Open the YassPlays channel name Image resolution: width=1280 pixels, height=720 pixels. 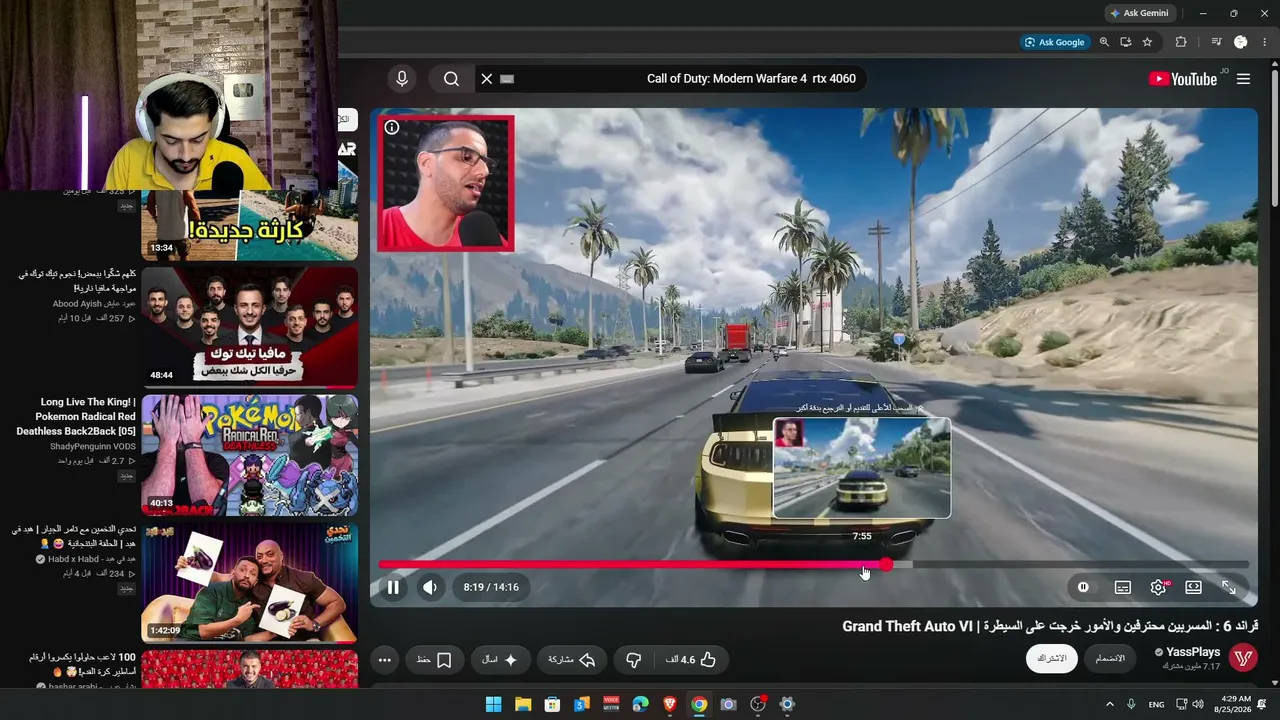[1192, 652]
